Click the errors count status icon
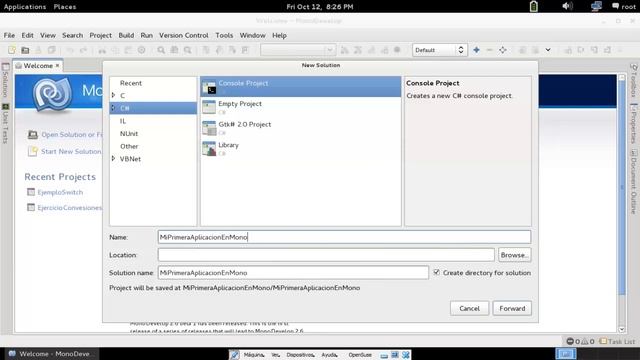640x360 pixels. click(573, 341)
